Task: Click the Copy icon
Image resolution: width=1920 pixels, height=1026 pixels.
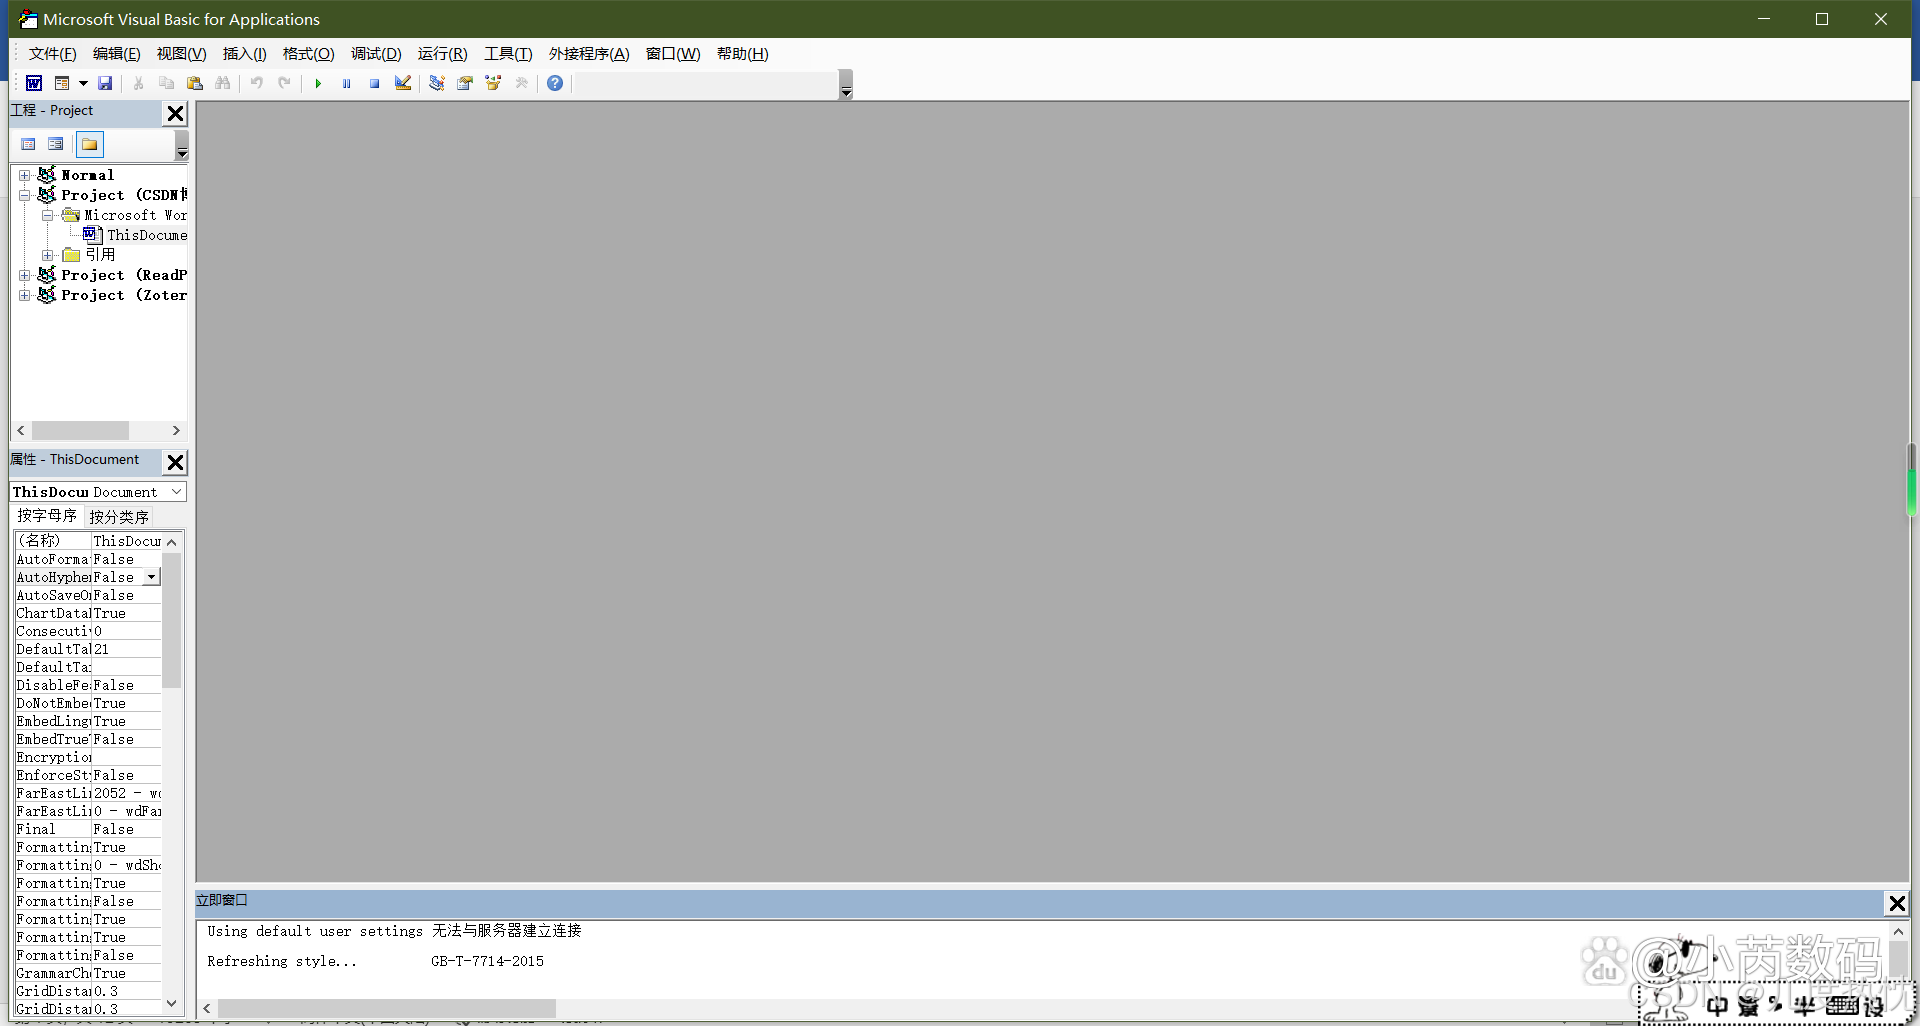Action: [x=167, y=83]
